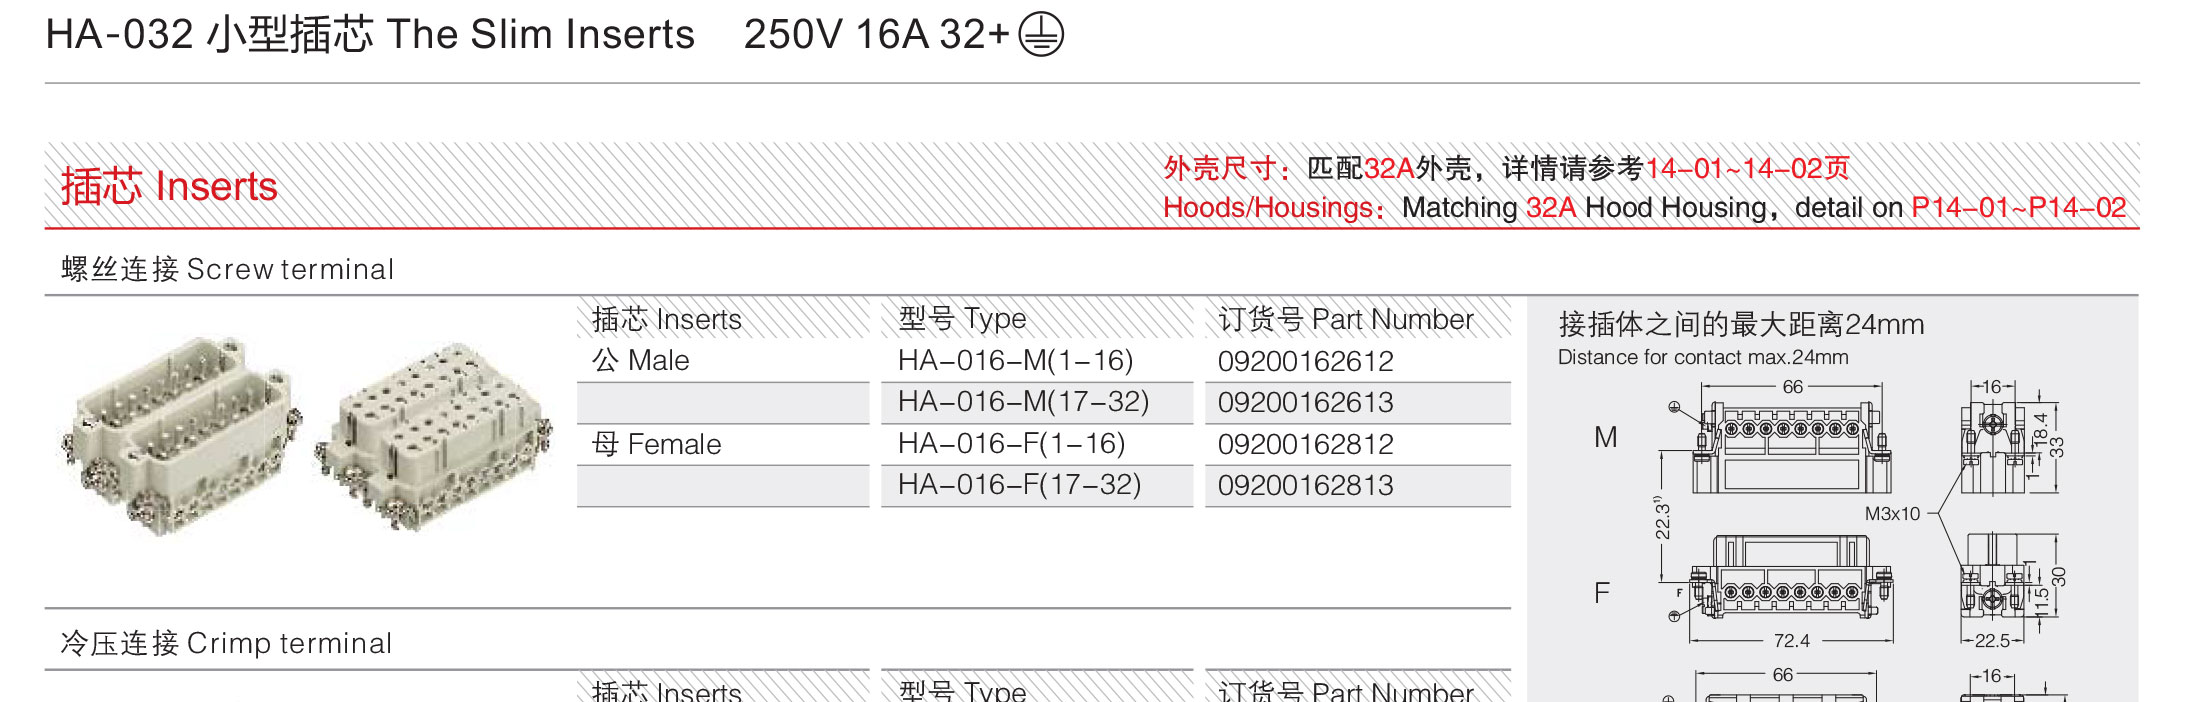The image size is (2189, 702).
Task: Click the male insert connector photo
Action: coord(179,438)
